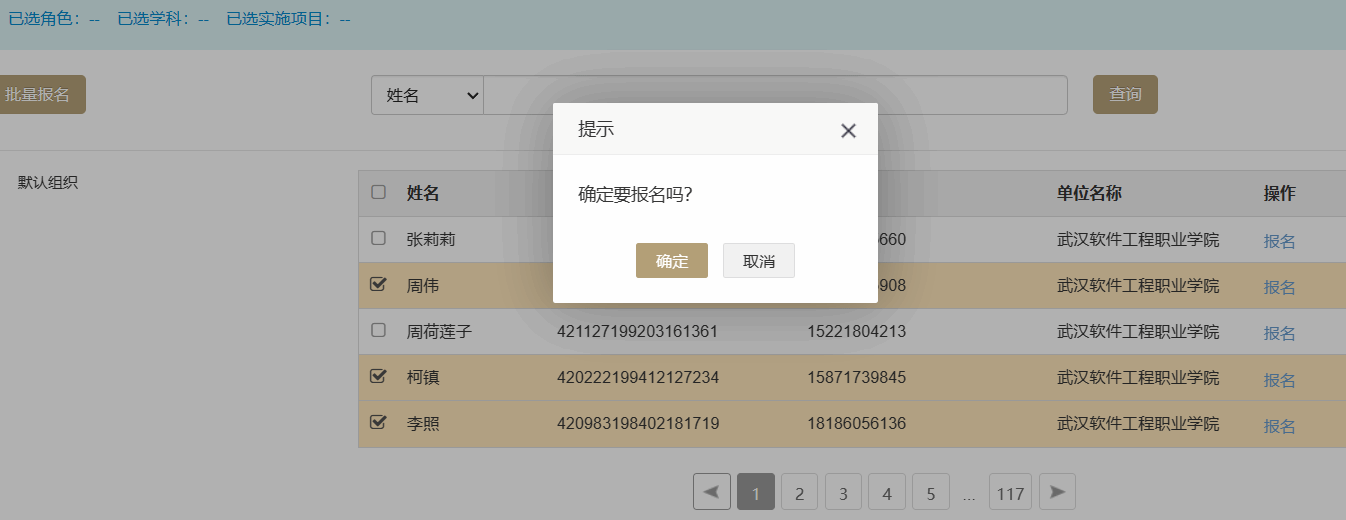Go to next page arrow

tap(1057, 492)
